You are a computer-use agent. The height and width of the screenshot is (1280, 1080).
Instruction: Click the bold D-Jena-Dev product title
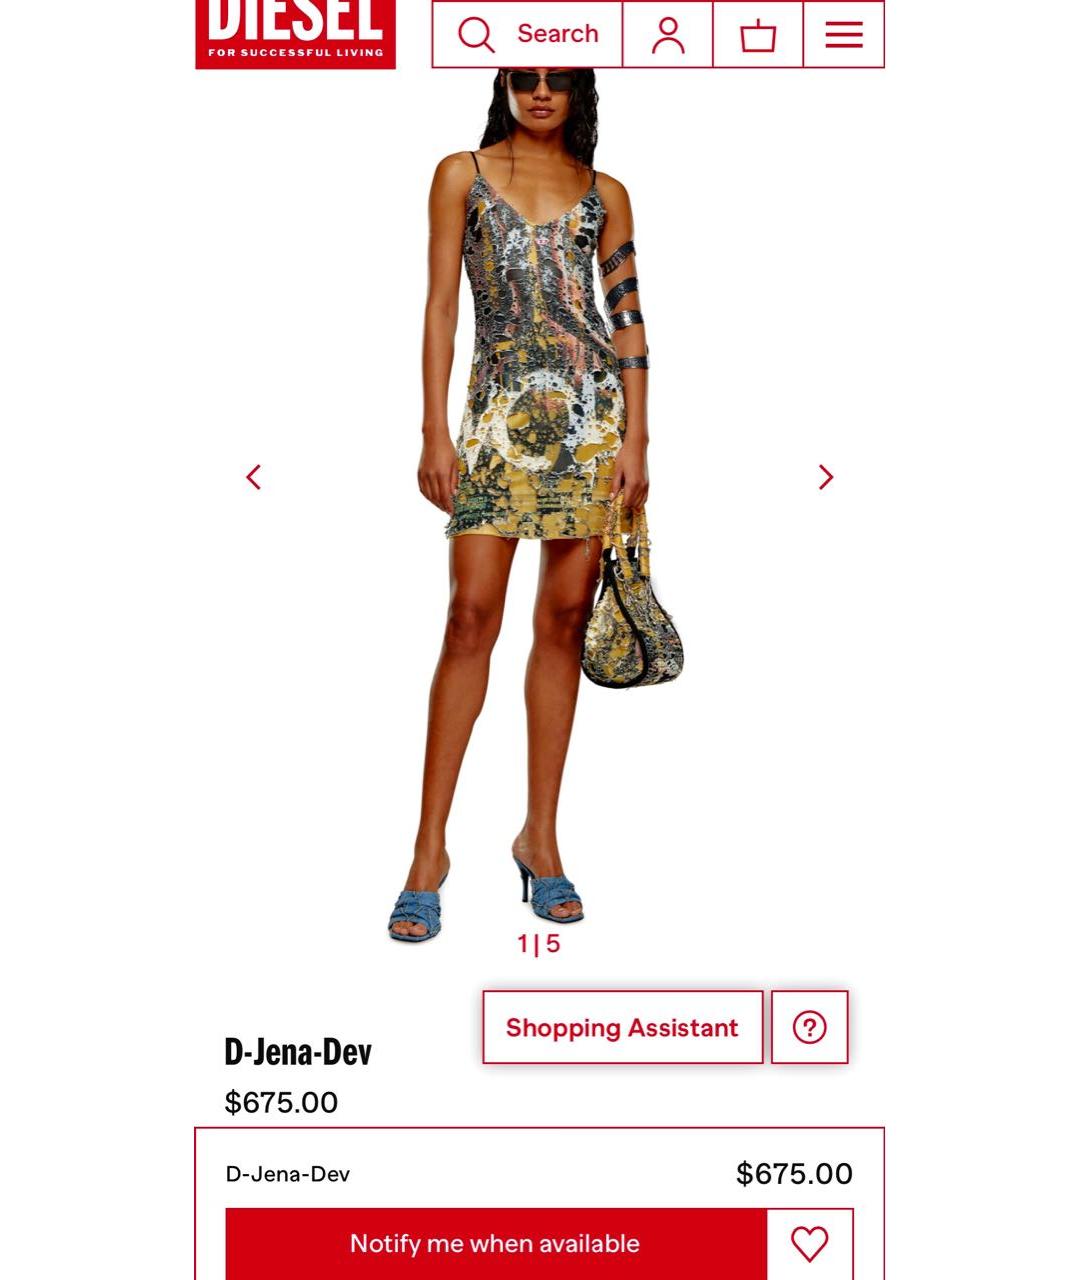pos(298,1051)
